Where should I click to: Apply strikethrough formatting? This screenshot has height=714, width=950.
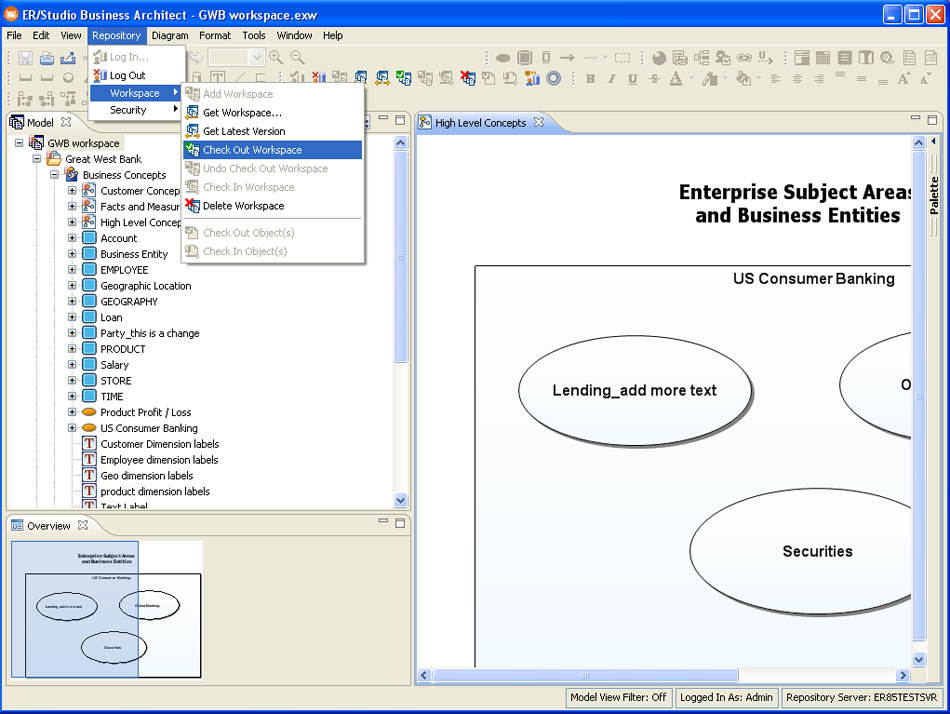pos(654,78)
